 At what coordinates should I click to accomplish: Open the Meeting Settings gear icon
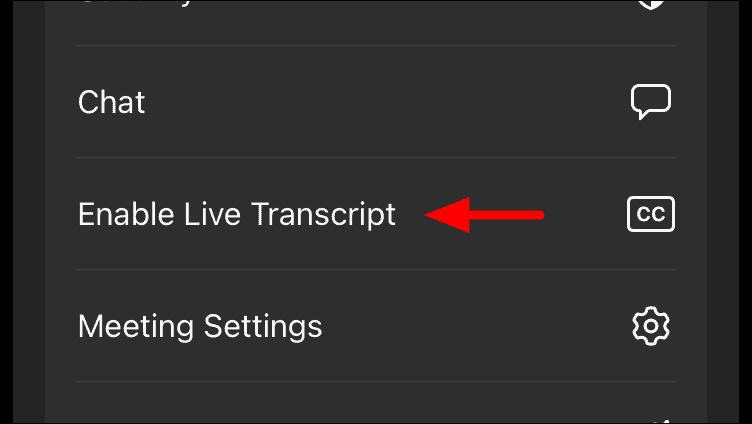pyautogui.click(x=651, y=326)
